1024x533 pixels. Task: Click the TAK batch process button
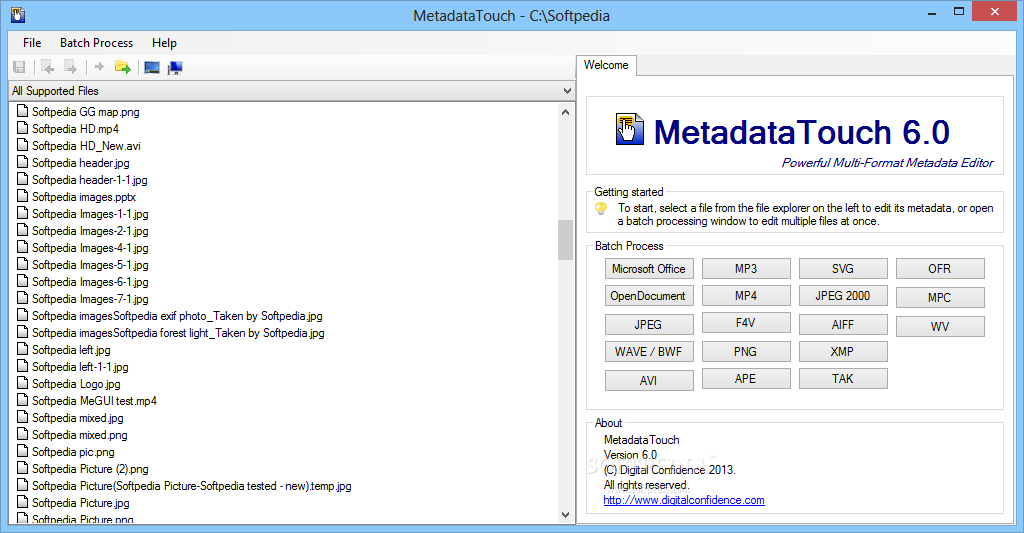pos(843,379)
